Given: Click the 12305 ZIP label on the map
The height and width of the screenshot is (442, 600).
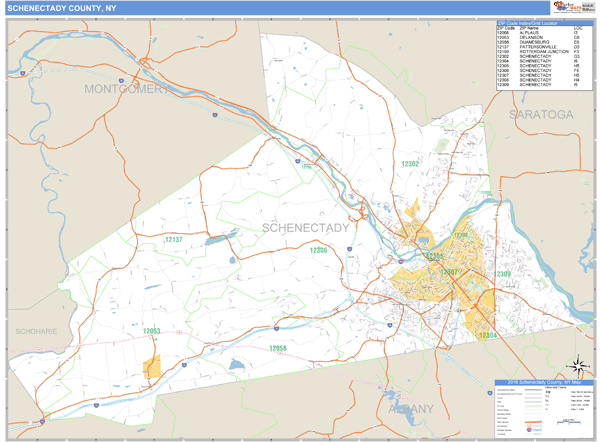Looking at the screenshot, I should [x=435, y=256].
